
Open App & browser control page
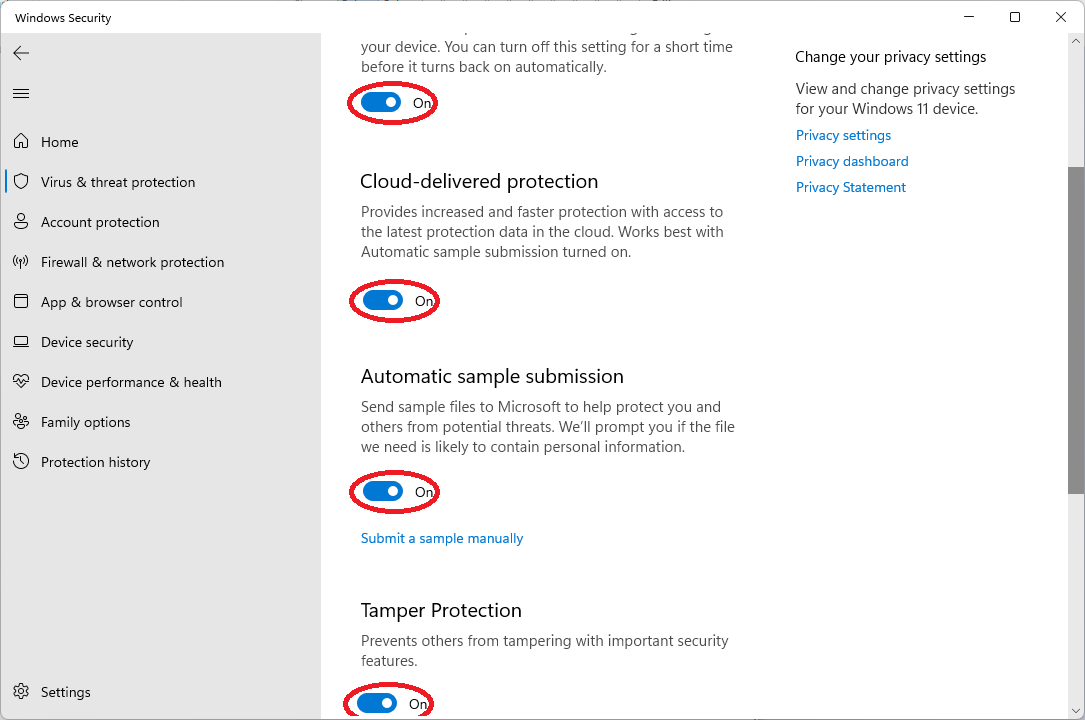pyautogui.click(x=111, y=302)
